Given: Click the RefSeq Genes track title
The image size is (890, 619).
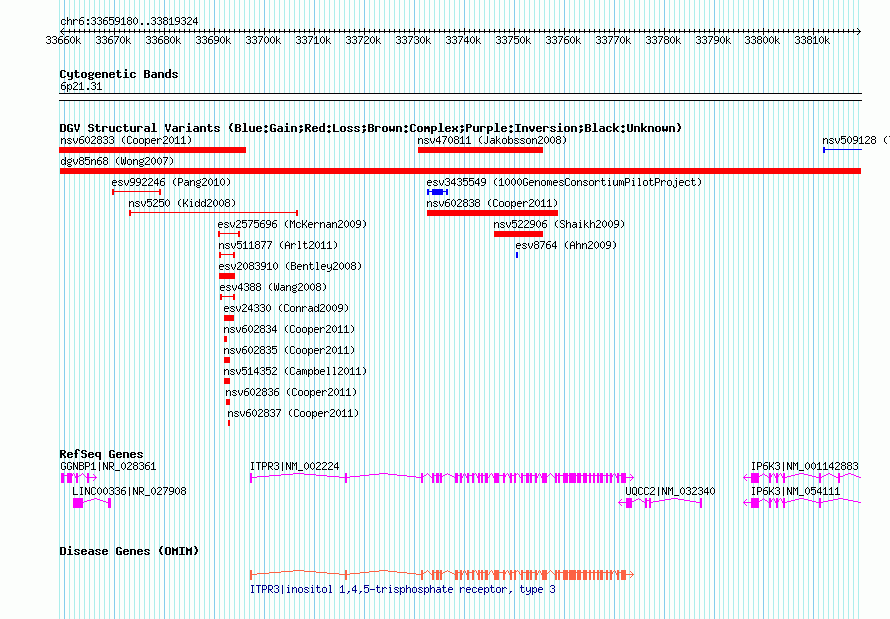Looking at the screenshot, I should tap(101, 454).
